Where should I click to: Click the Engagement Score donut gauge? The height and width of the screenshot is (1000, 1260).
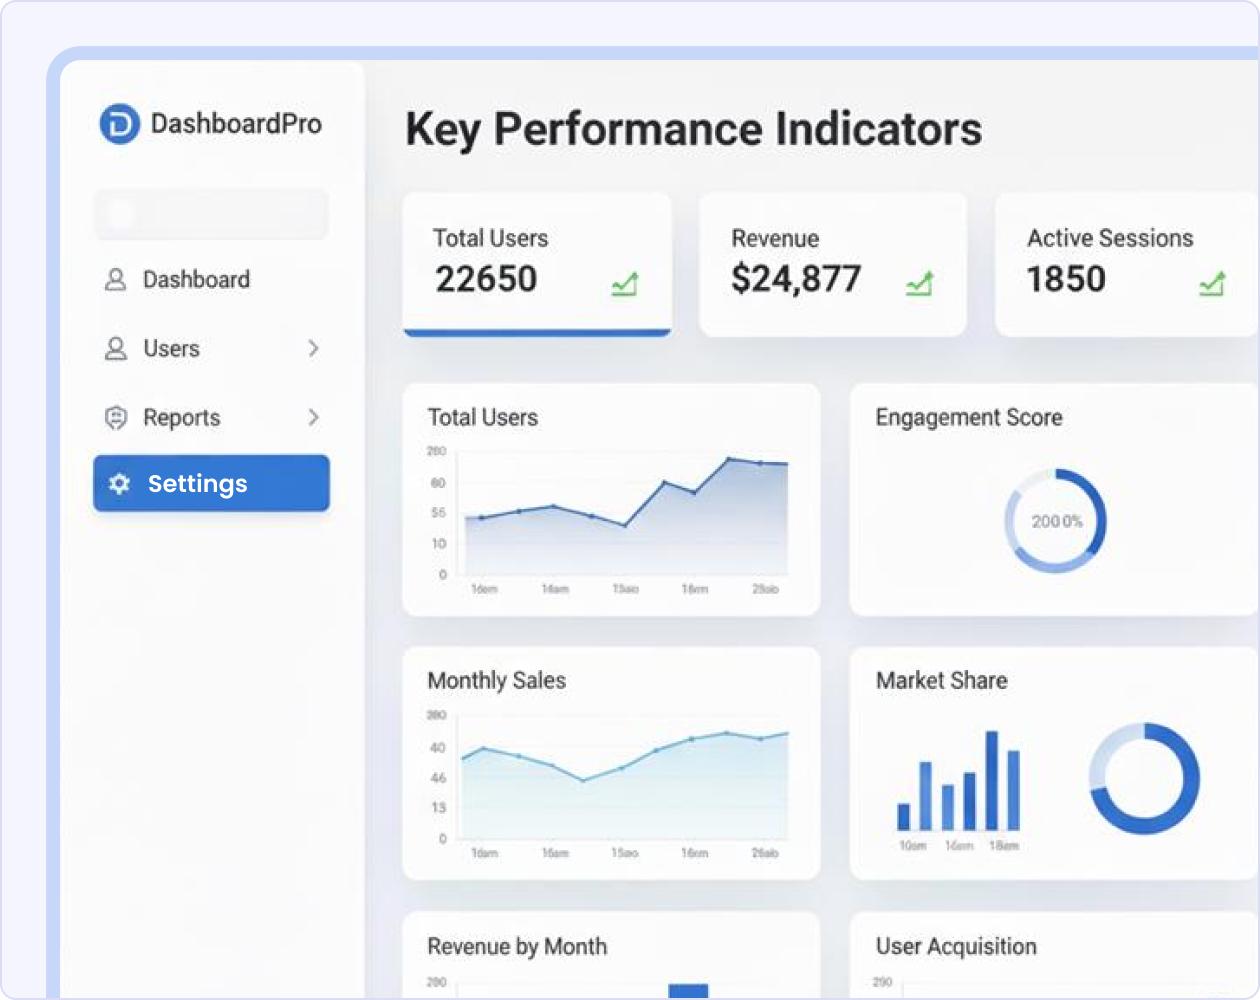pyautogui.click(x=1056, y=521)
